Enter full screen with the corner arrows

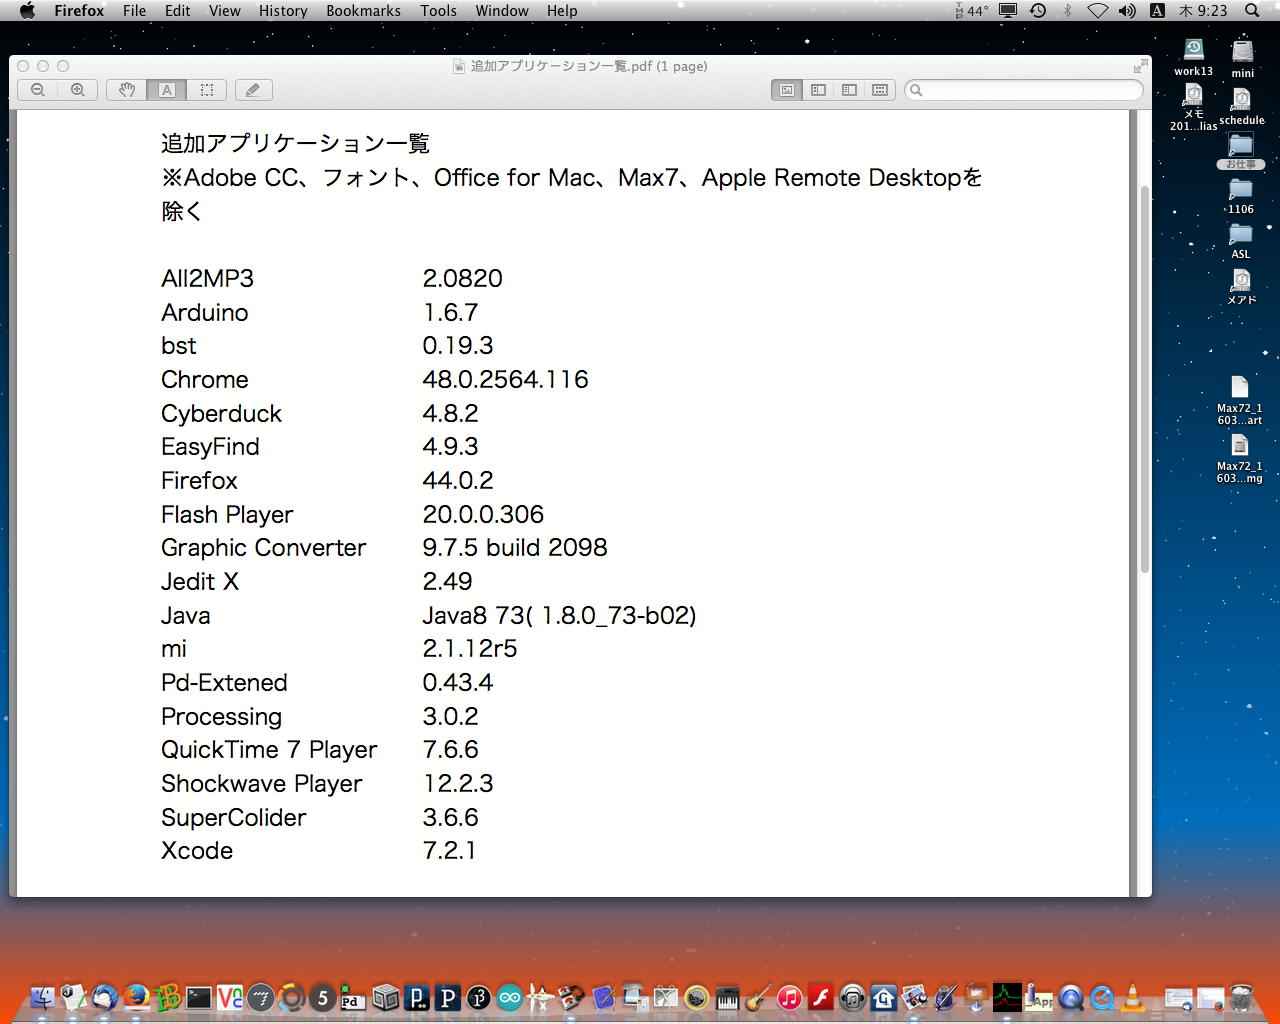pos(1140,66)
